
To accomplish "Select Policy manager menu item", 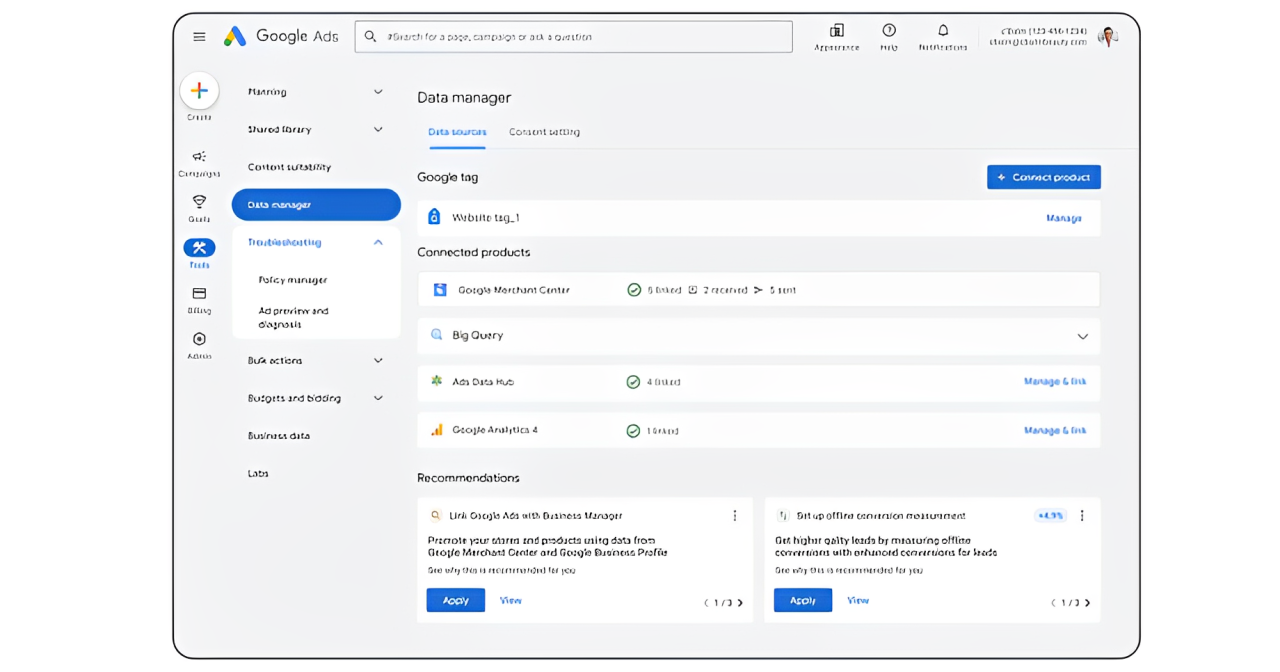I will [x=293, y=280].
